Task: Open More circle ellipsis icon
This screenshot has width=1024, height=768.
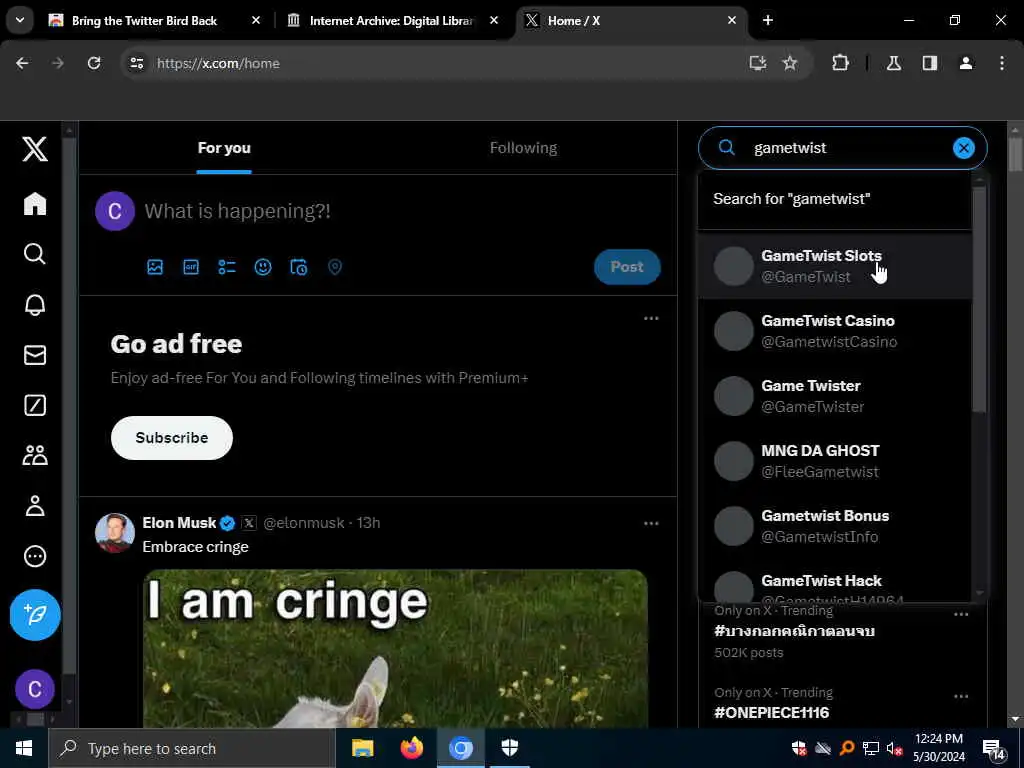Action: pyautogui.click(x=35, y=556)
